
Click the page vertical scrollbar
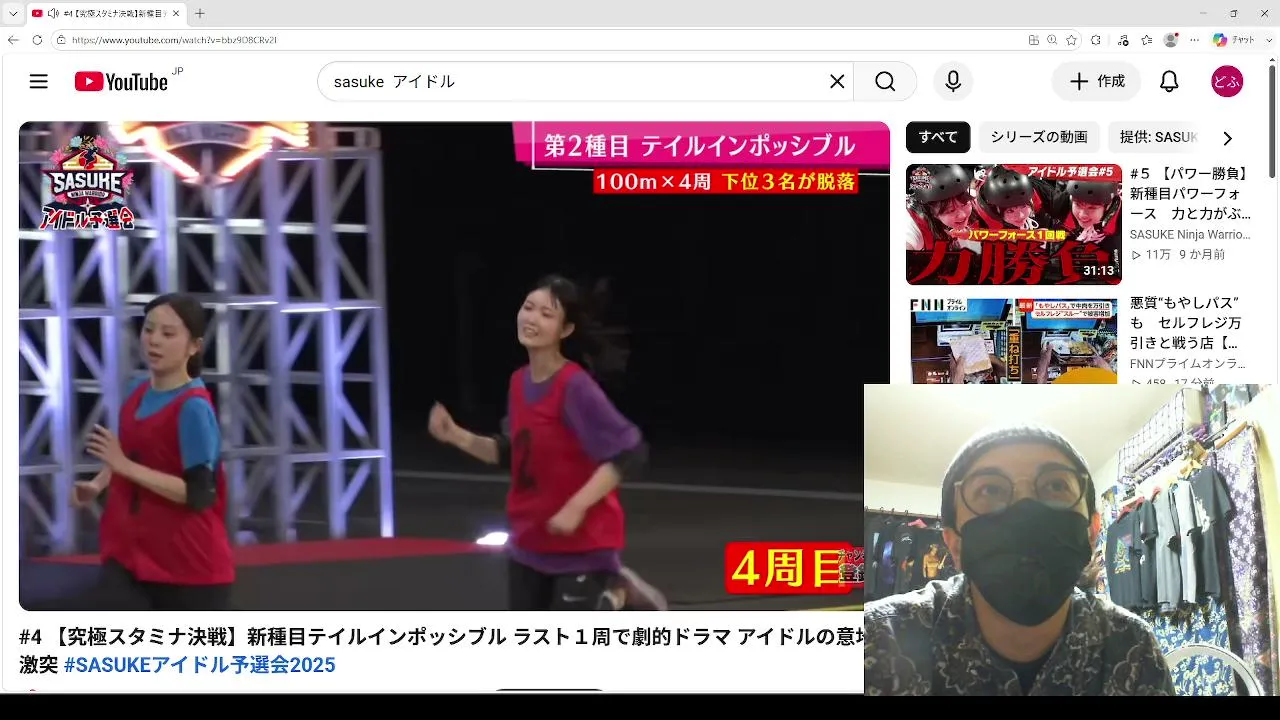point(1273,120)
